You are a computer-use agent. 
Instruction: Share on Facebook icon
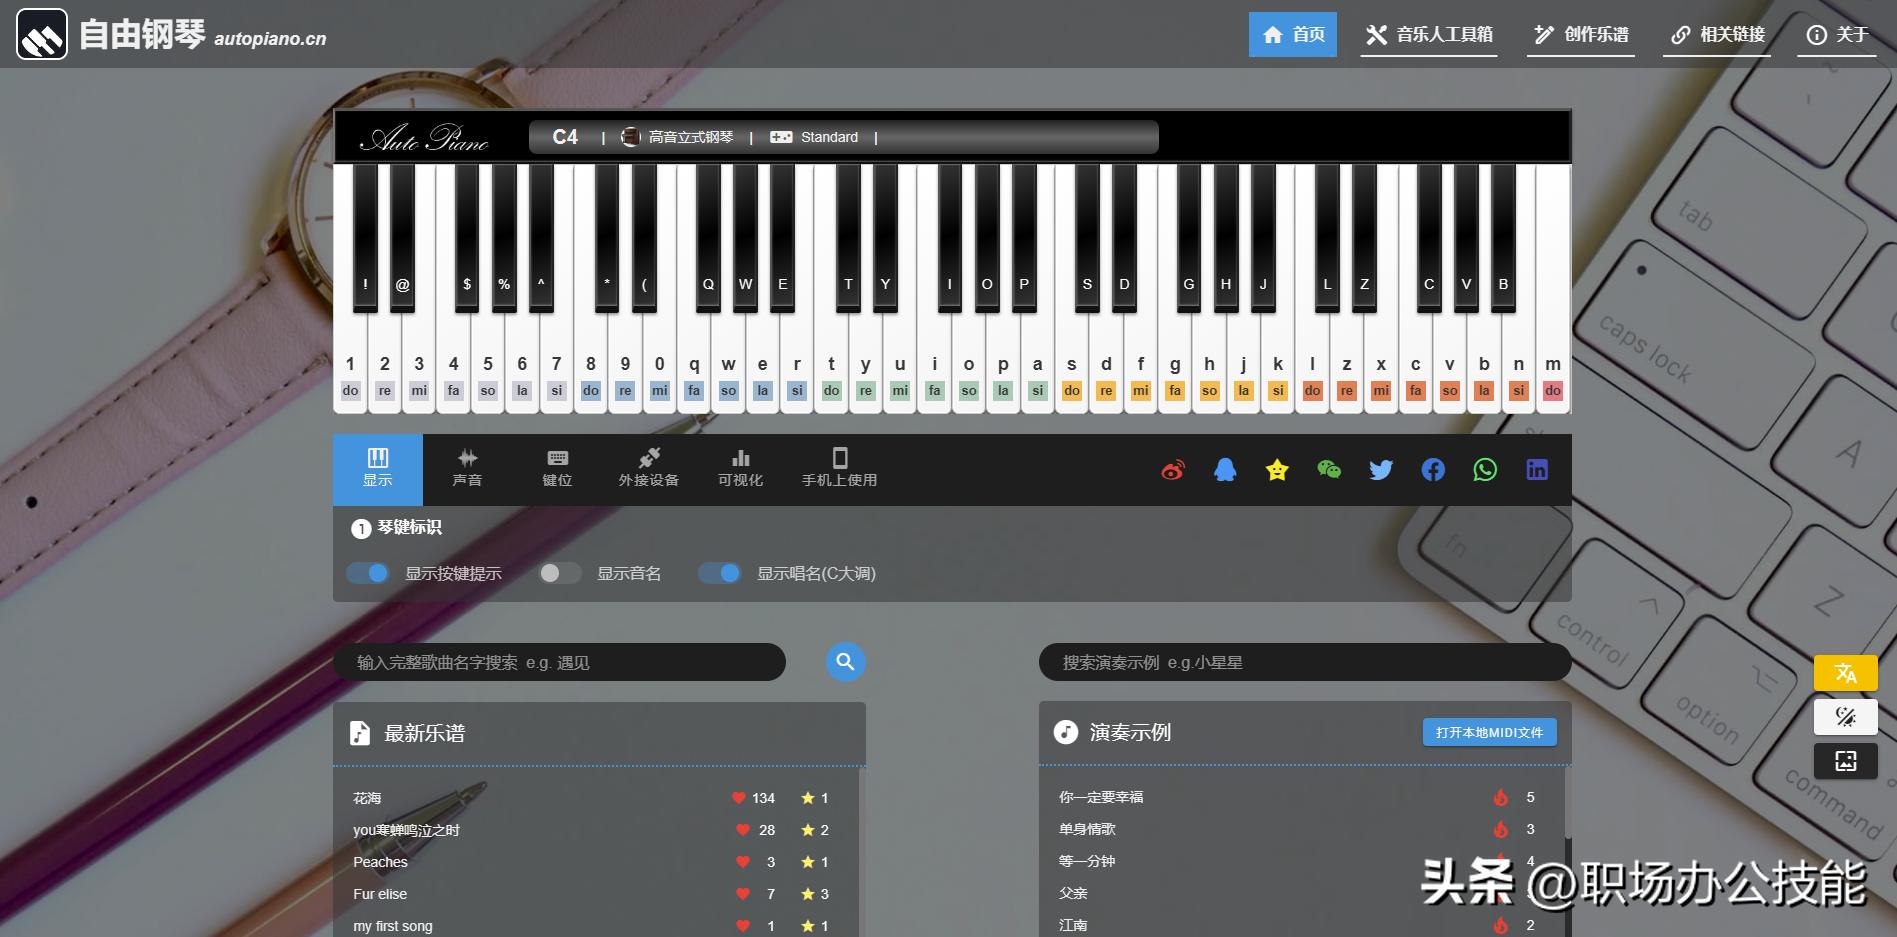point(1433,470)
